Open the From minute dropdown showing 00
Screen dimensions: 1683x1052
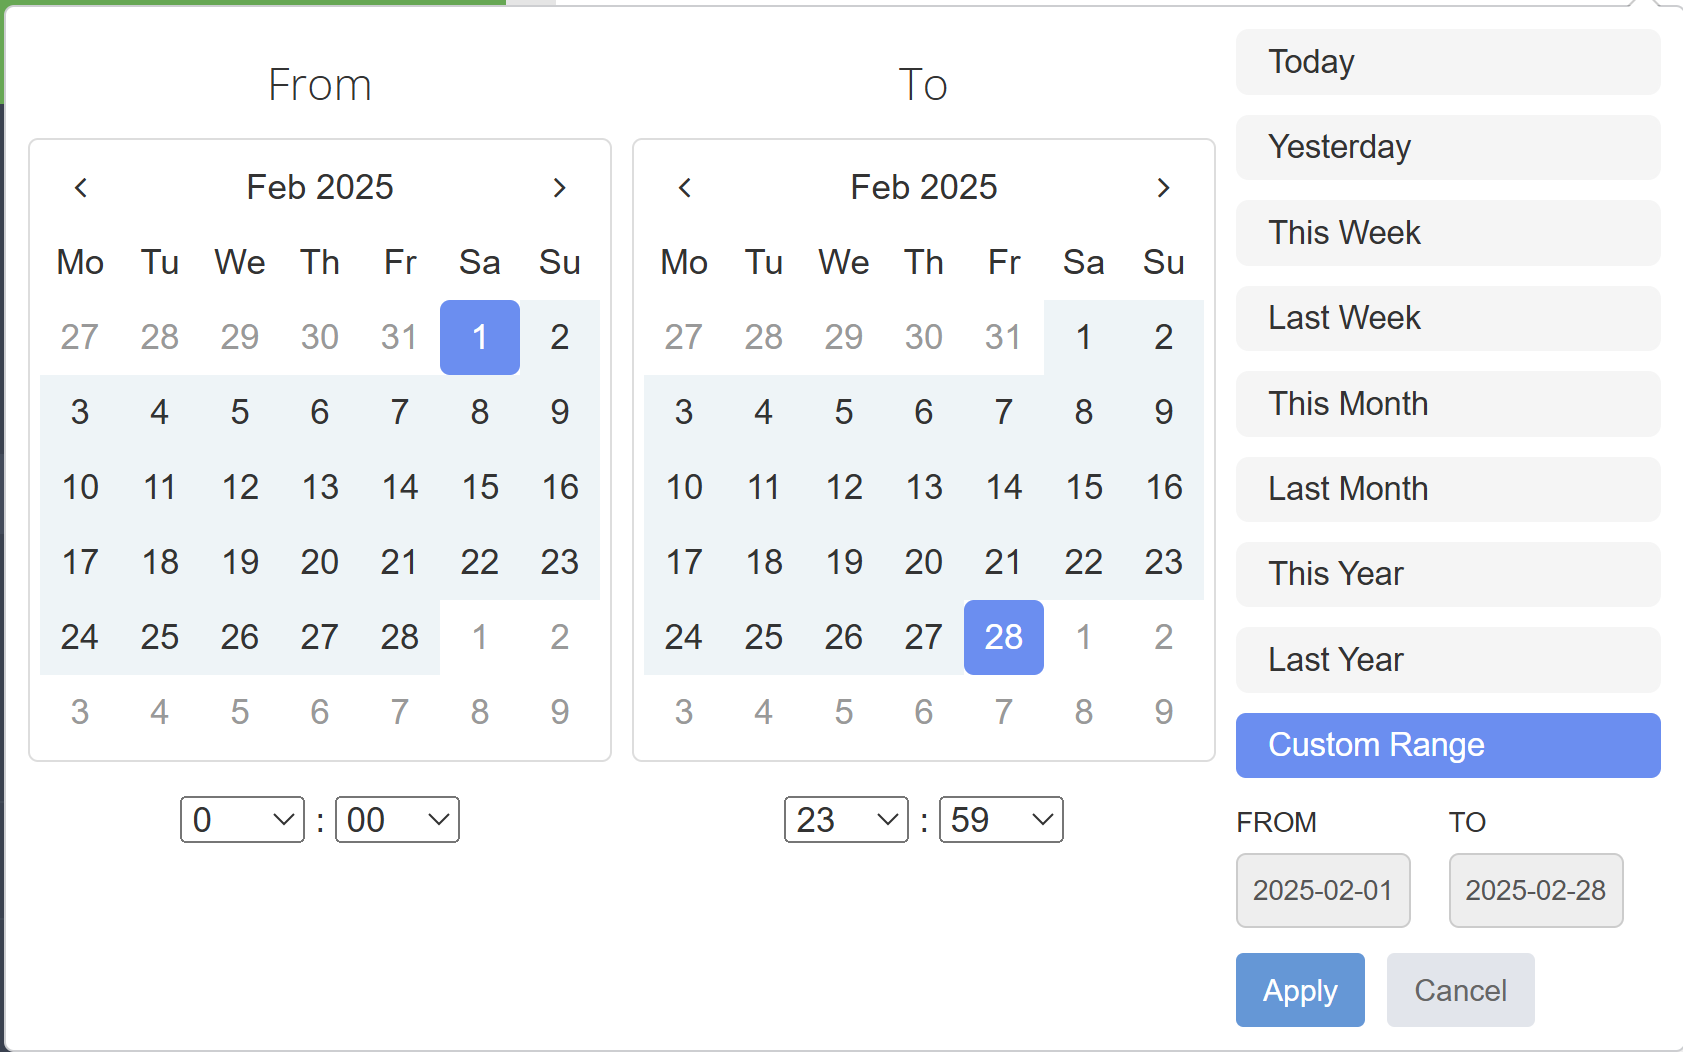point(397,819)
